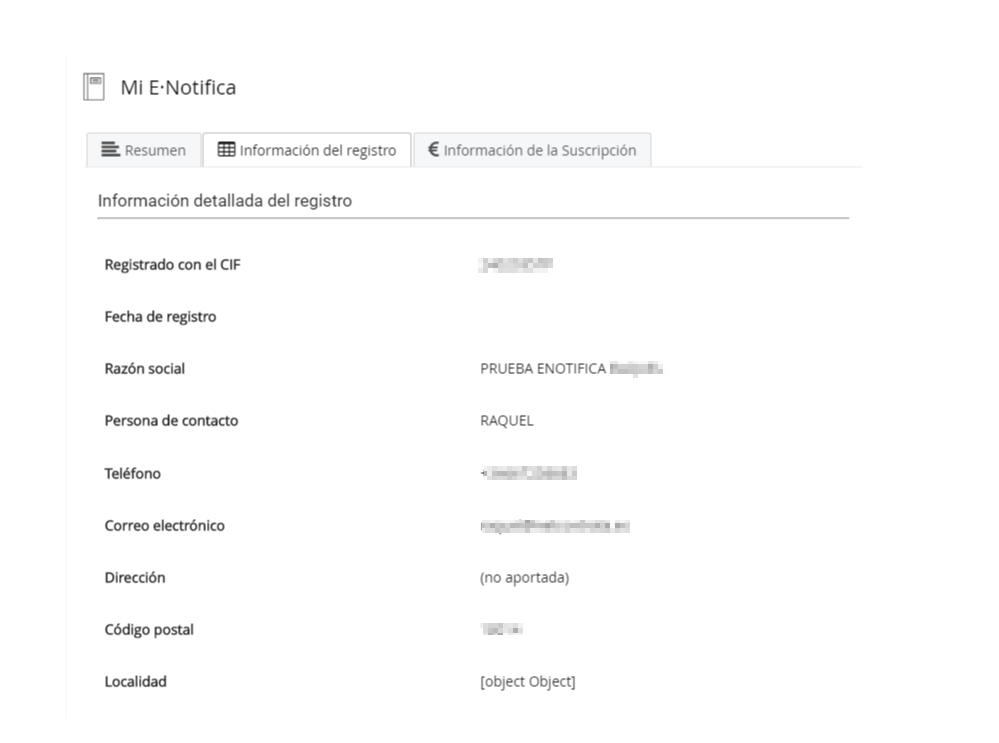Click the Razón social field label
Viewport: 999px width, 743px height.
[145, 369]
